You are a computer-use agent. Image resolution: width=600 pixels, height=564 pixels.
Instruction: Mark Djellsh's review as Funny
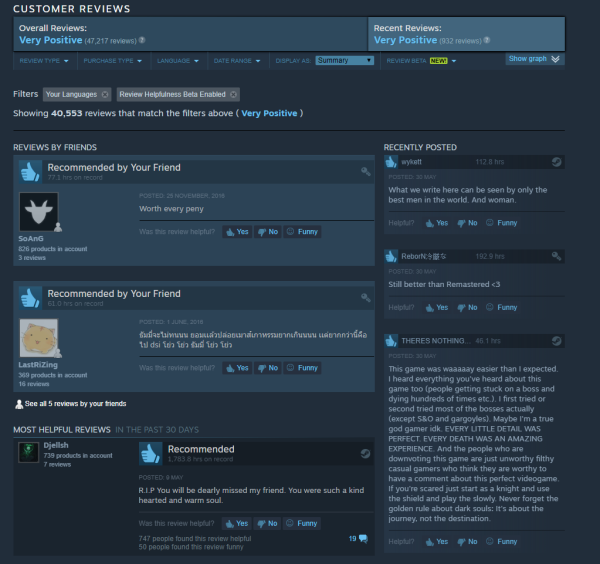coord(302,523)
